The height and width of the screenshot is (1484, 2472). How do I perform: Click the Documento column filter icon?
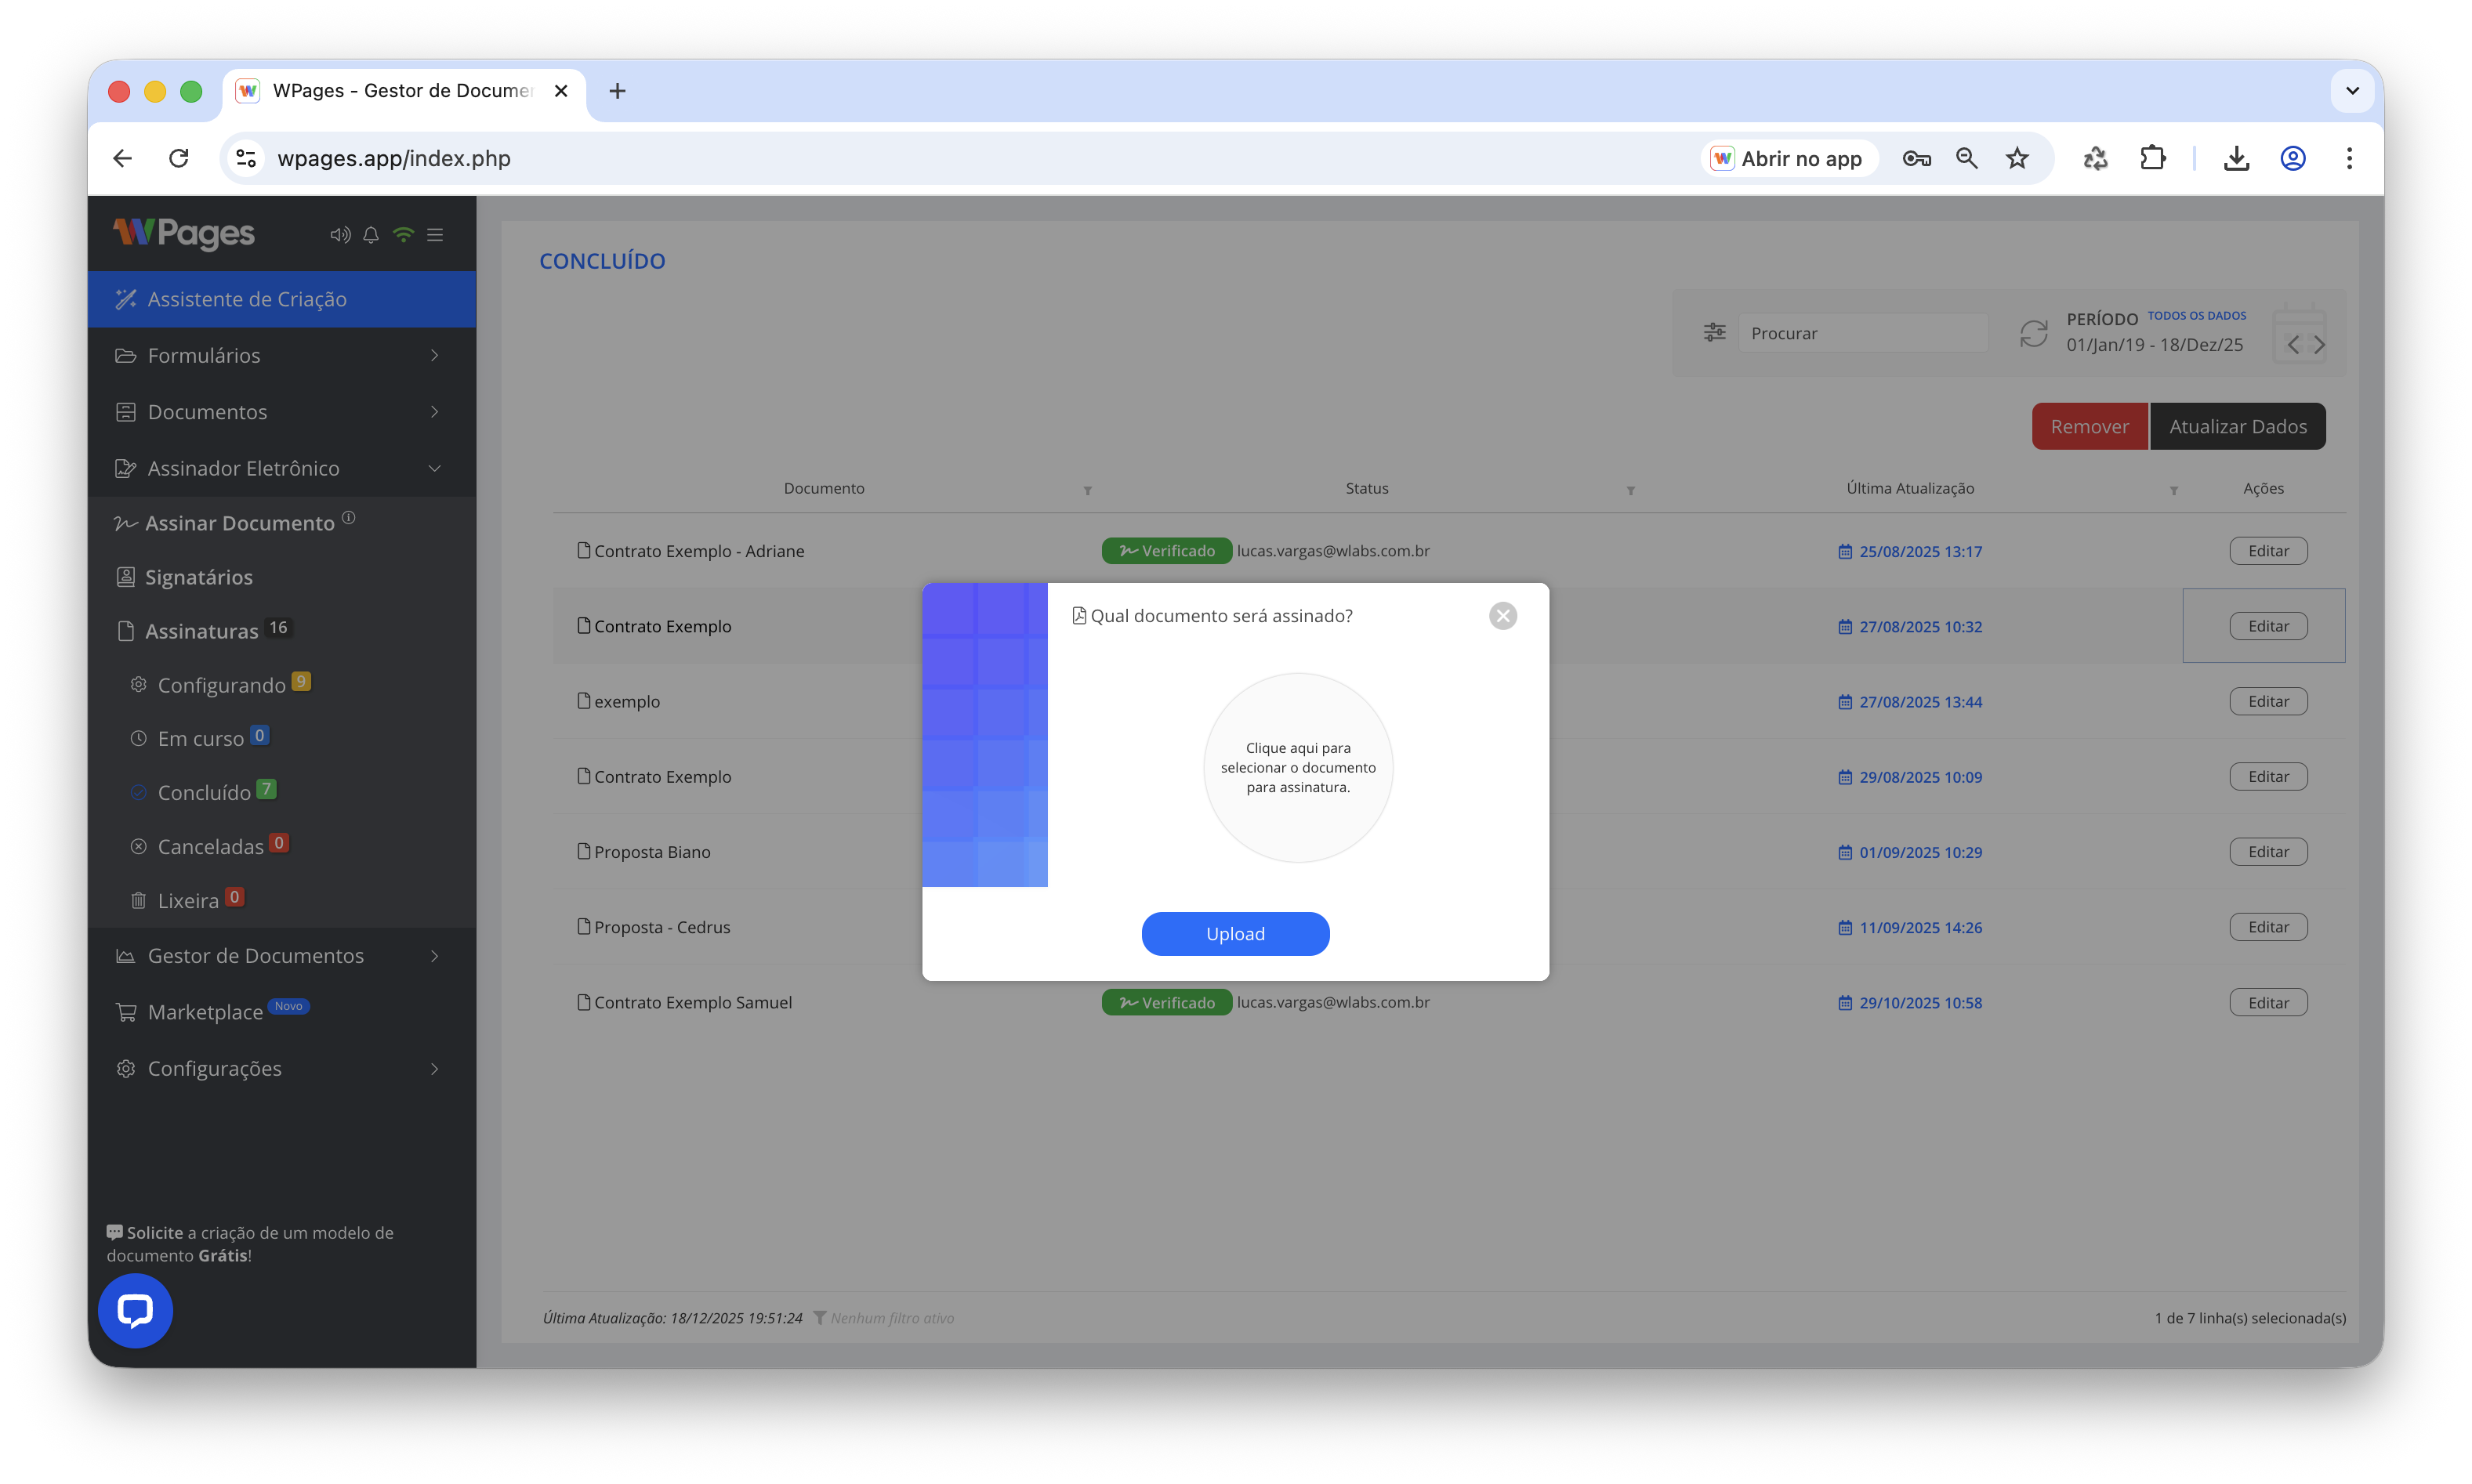point(1087,491)
